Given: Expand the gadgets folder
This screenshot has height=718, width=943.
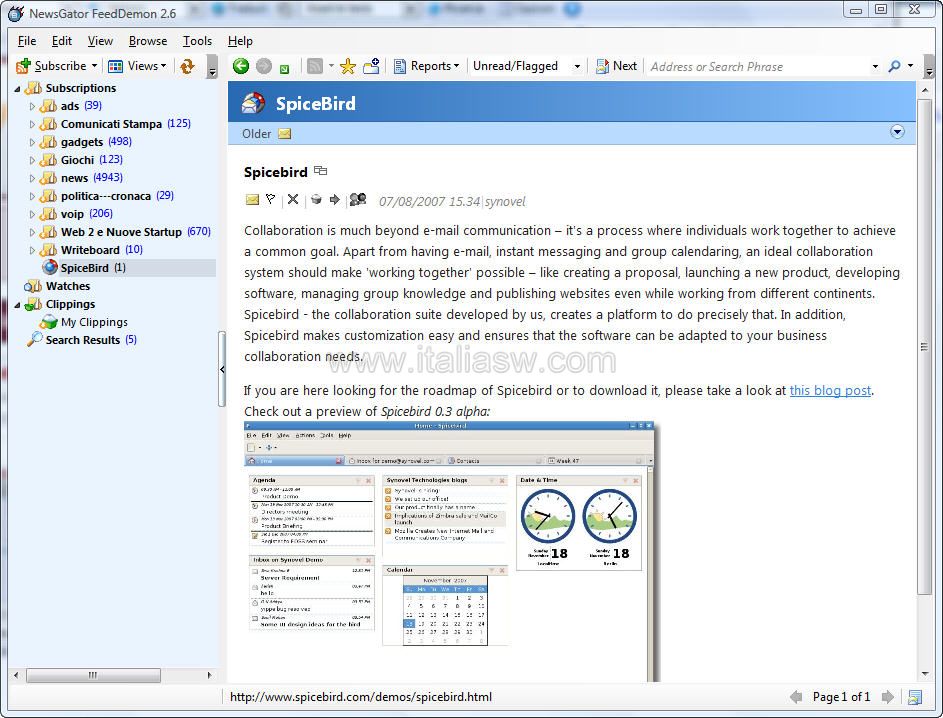Looking at the screenshot, I should click(32, 143).
